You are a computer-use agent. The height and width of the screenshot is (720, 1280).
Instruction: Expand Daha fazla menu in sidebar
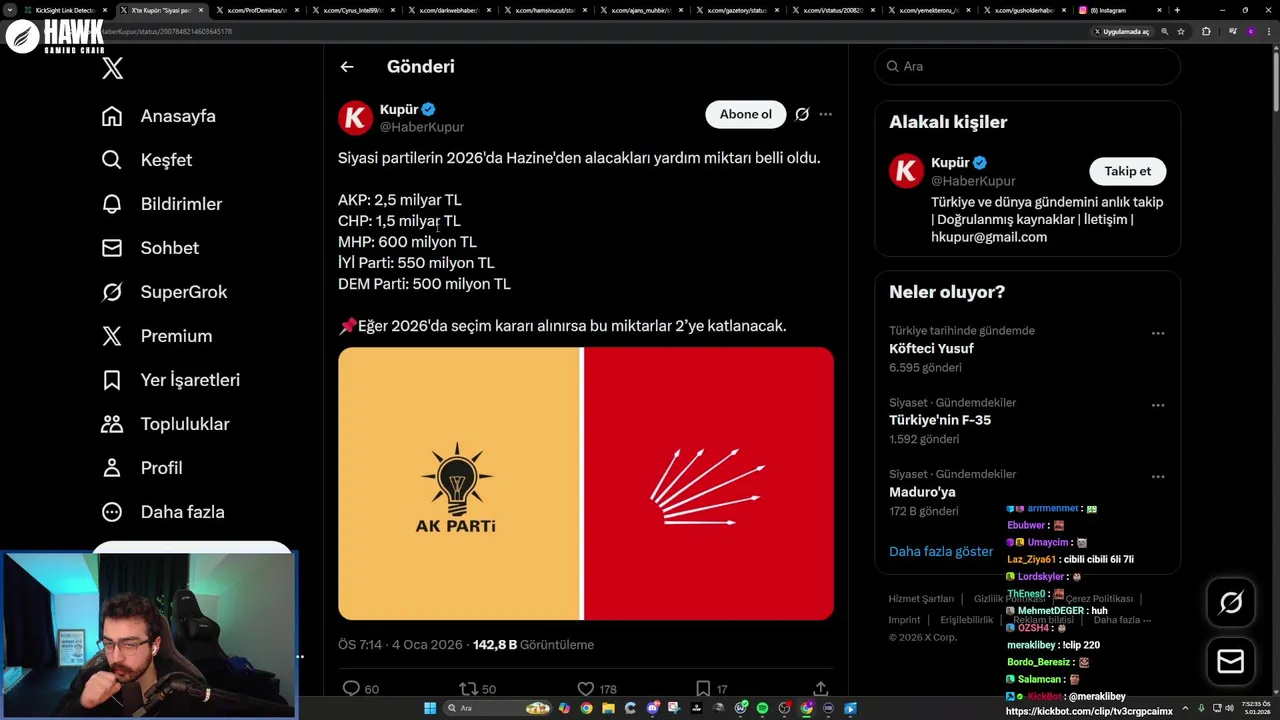(x=163, y=512)
